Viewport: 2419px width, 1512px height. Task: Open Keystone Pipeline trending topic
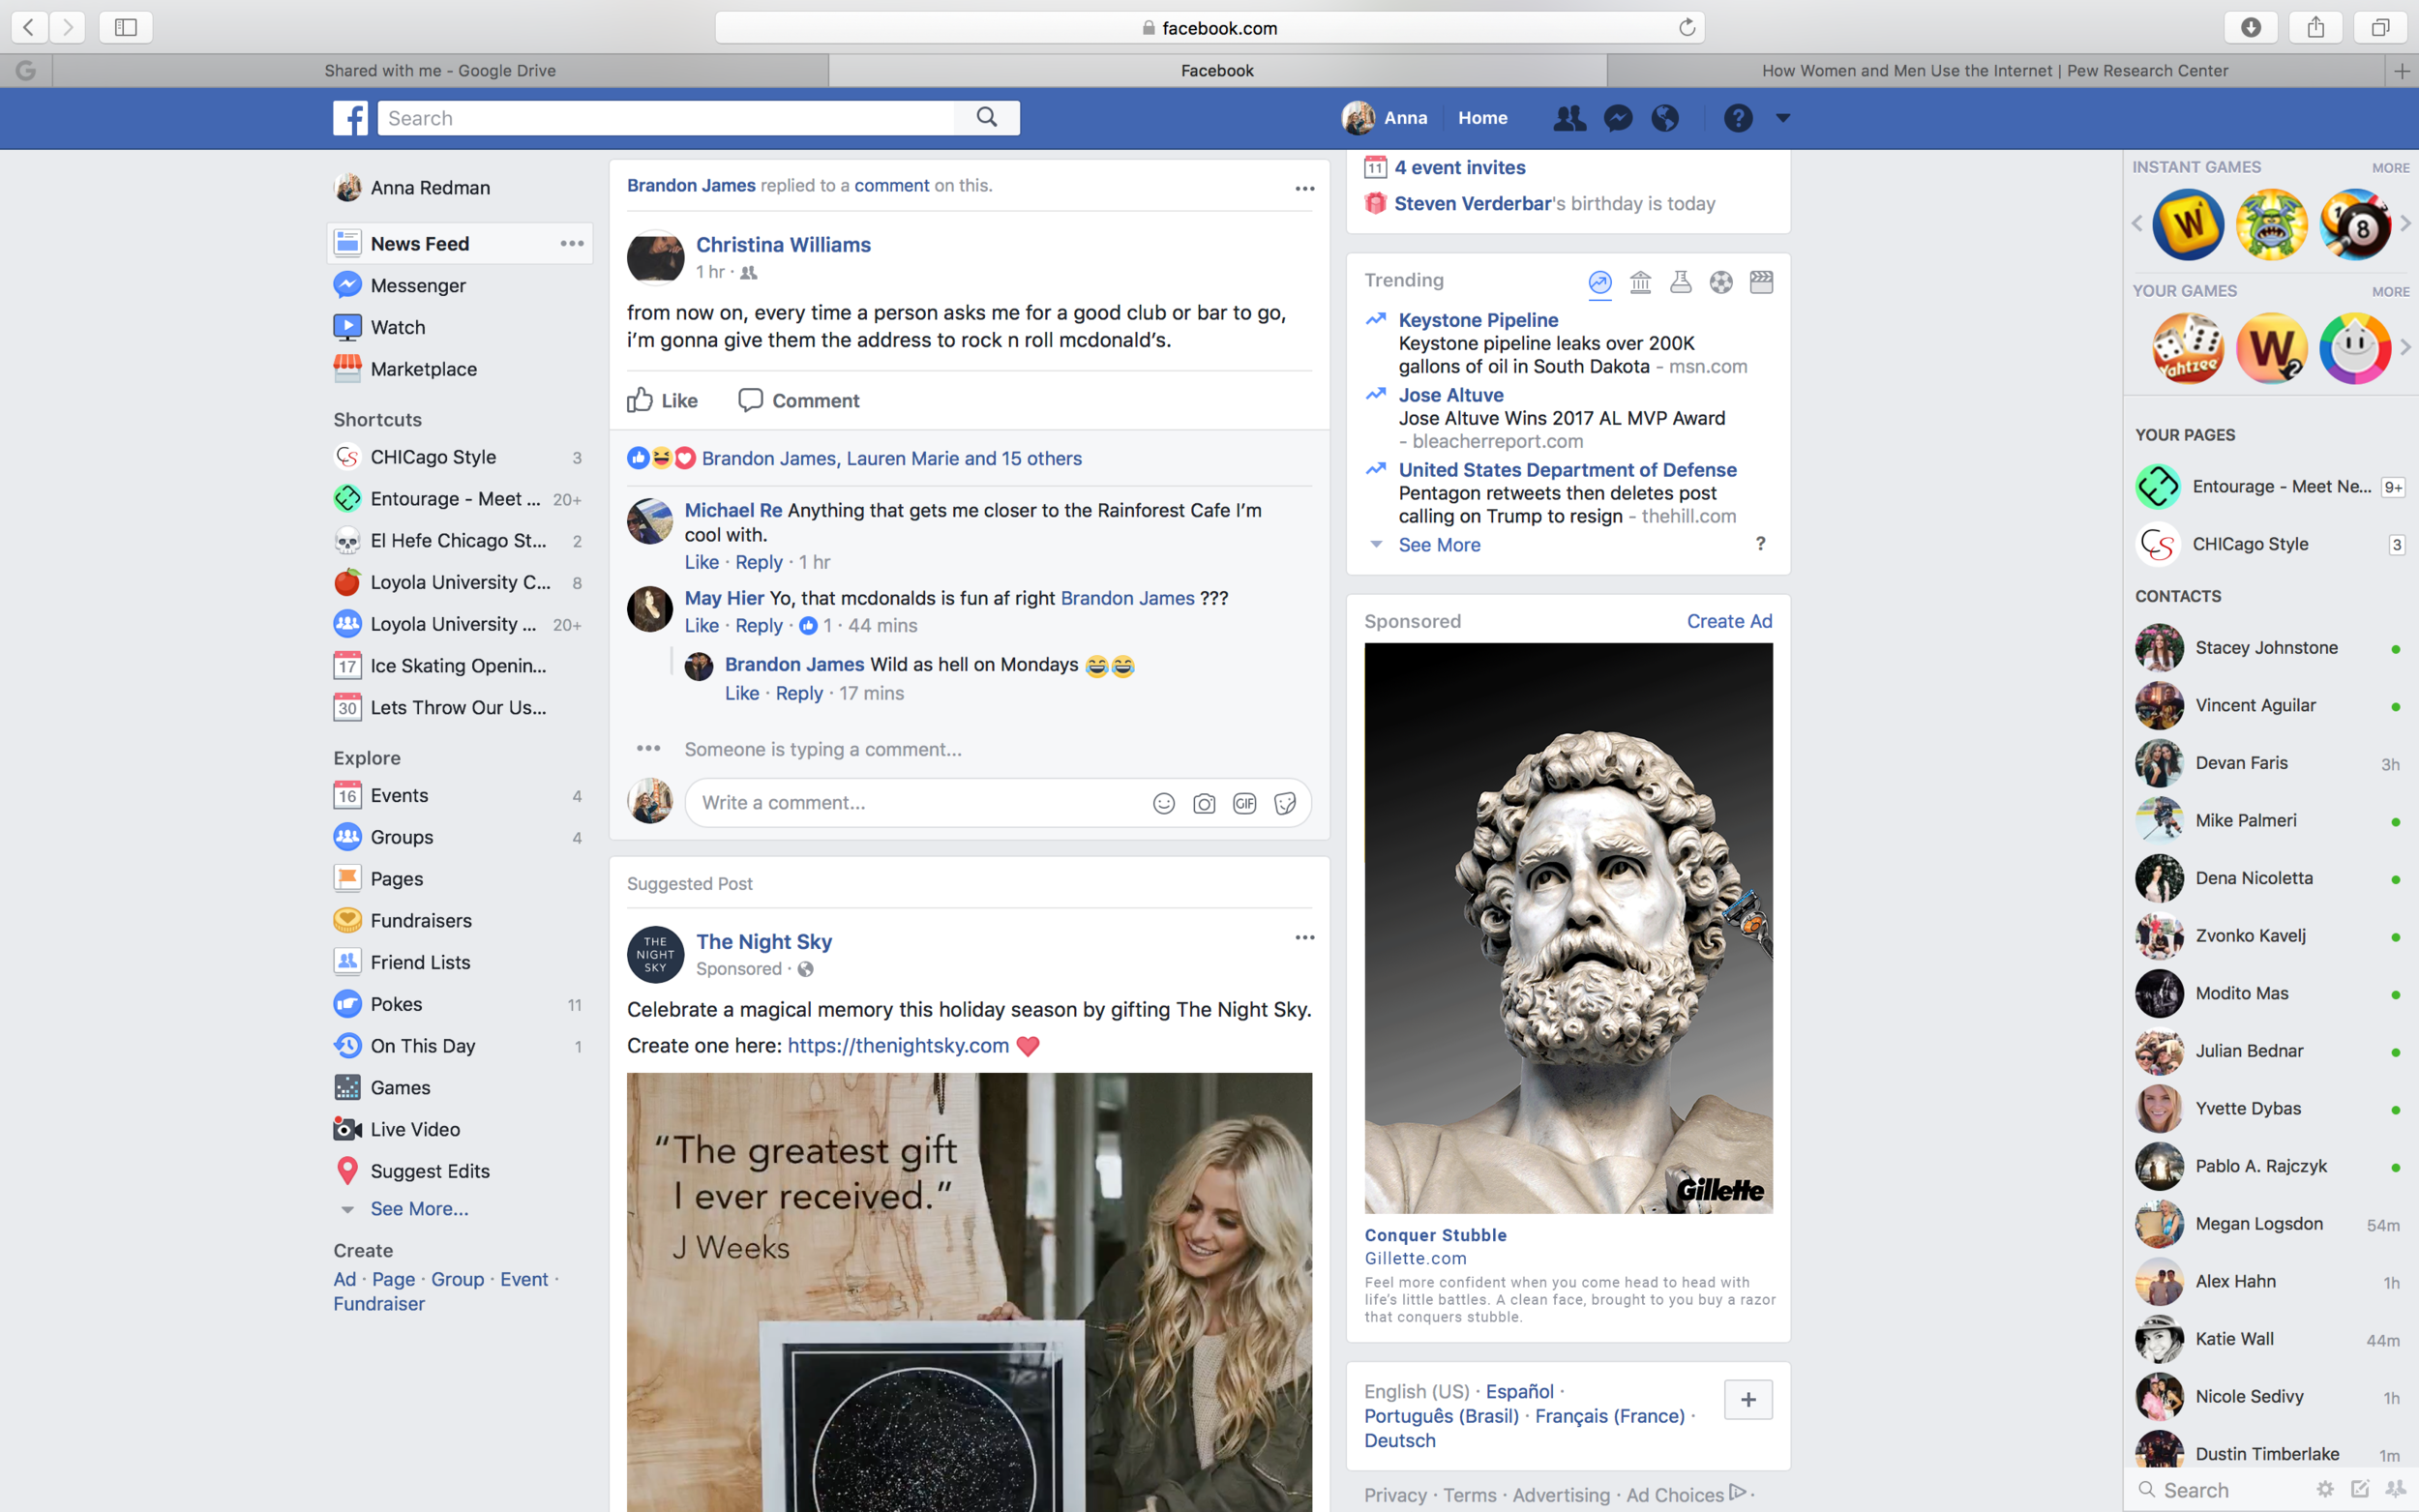(x=1478, y=320)
